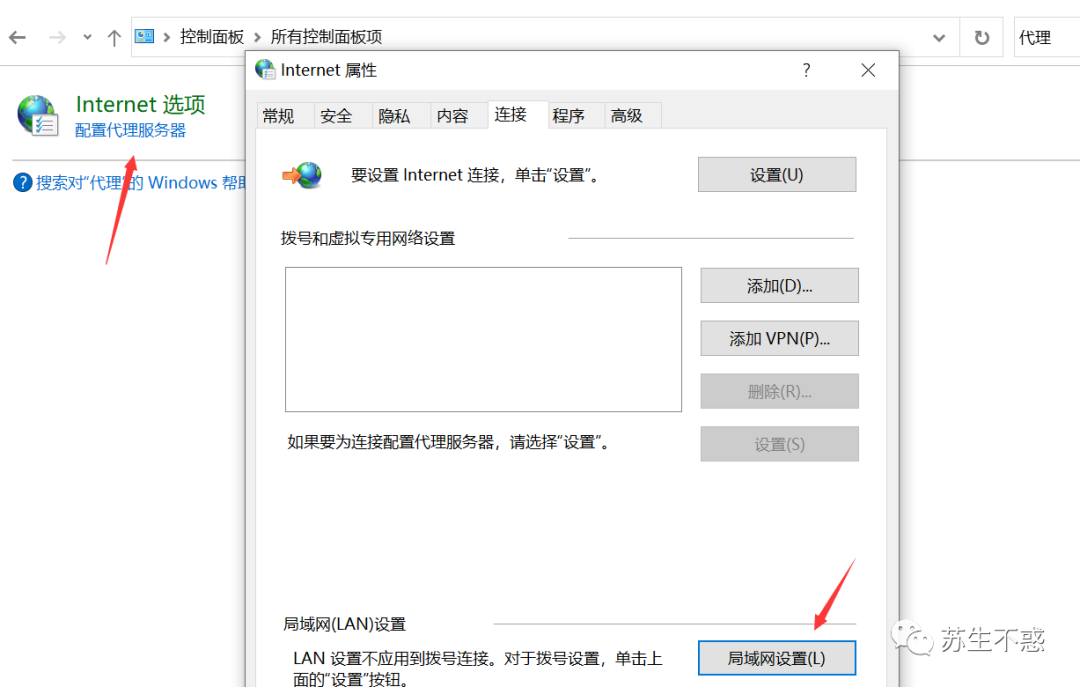Screen dimensions: 1080x687
Task: Select 所有控制面板项 in the breadcrumb
Action: point(326,37)
